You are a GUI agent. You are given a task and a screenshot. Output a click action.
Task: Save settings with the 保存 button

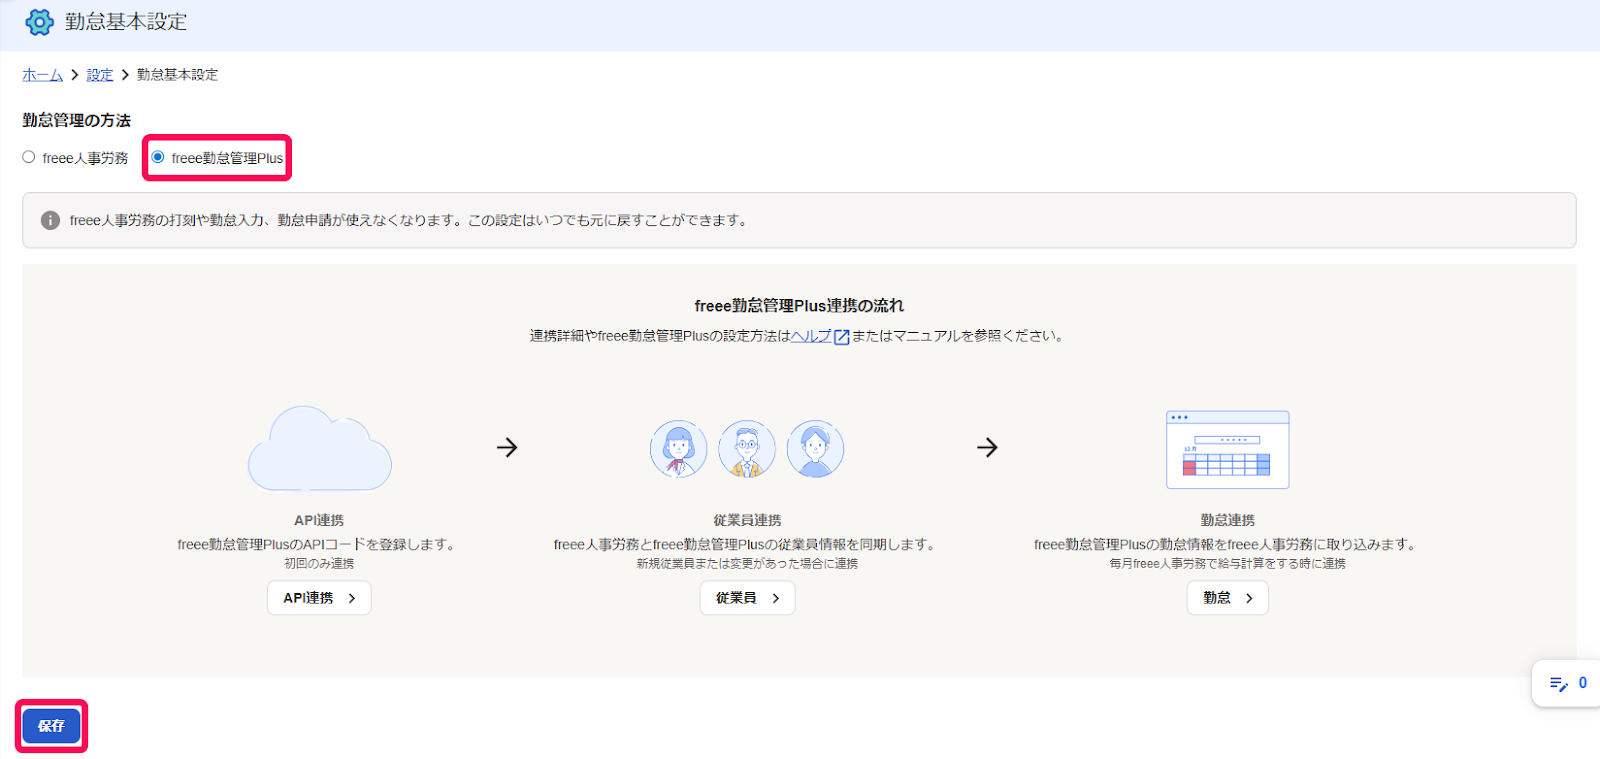(51, 726)
